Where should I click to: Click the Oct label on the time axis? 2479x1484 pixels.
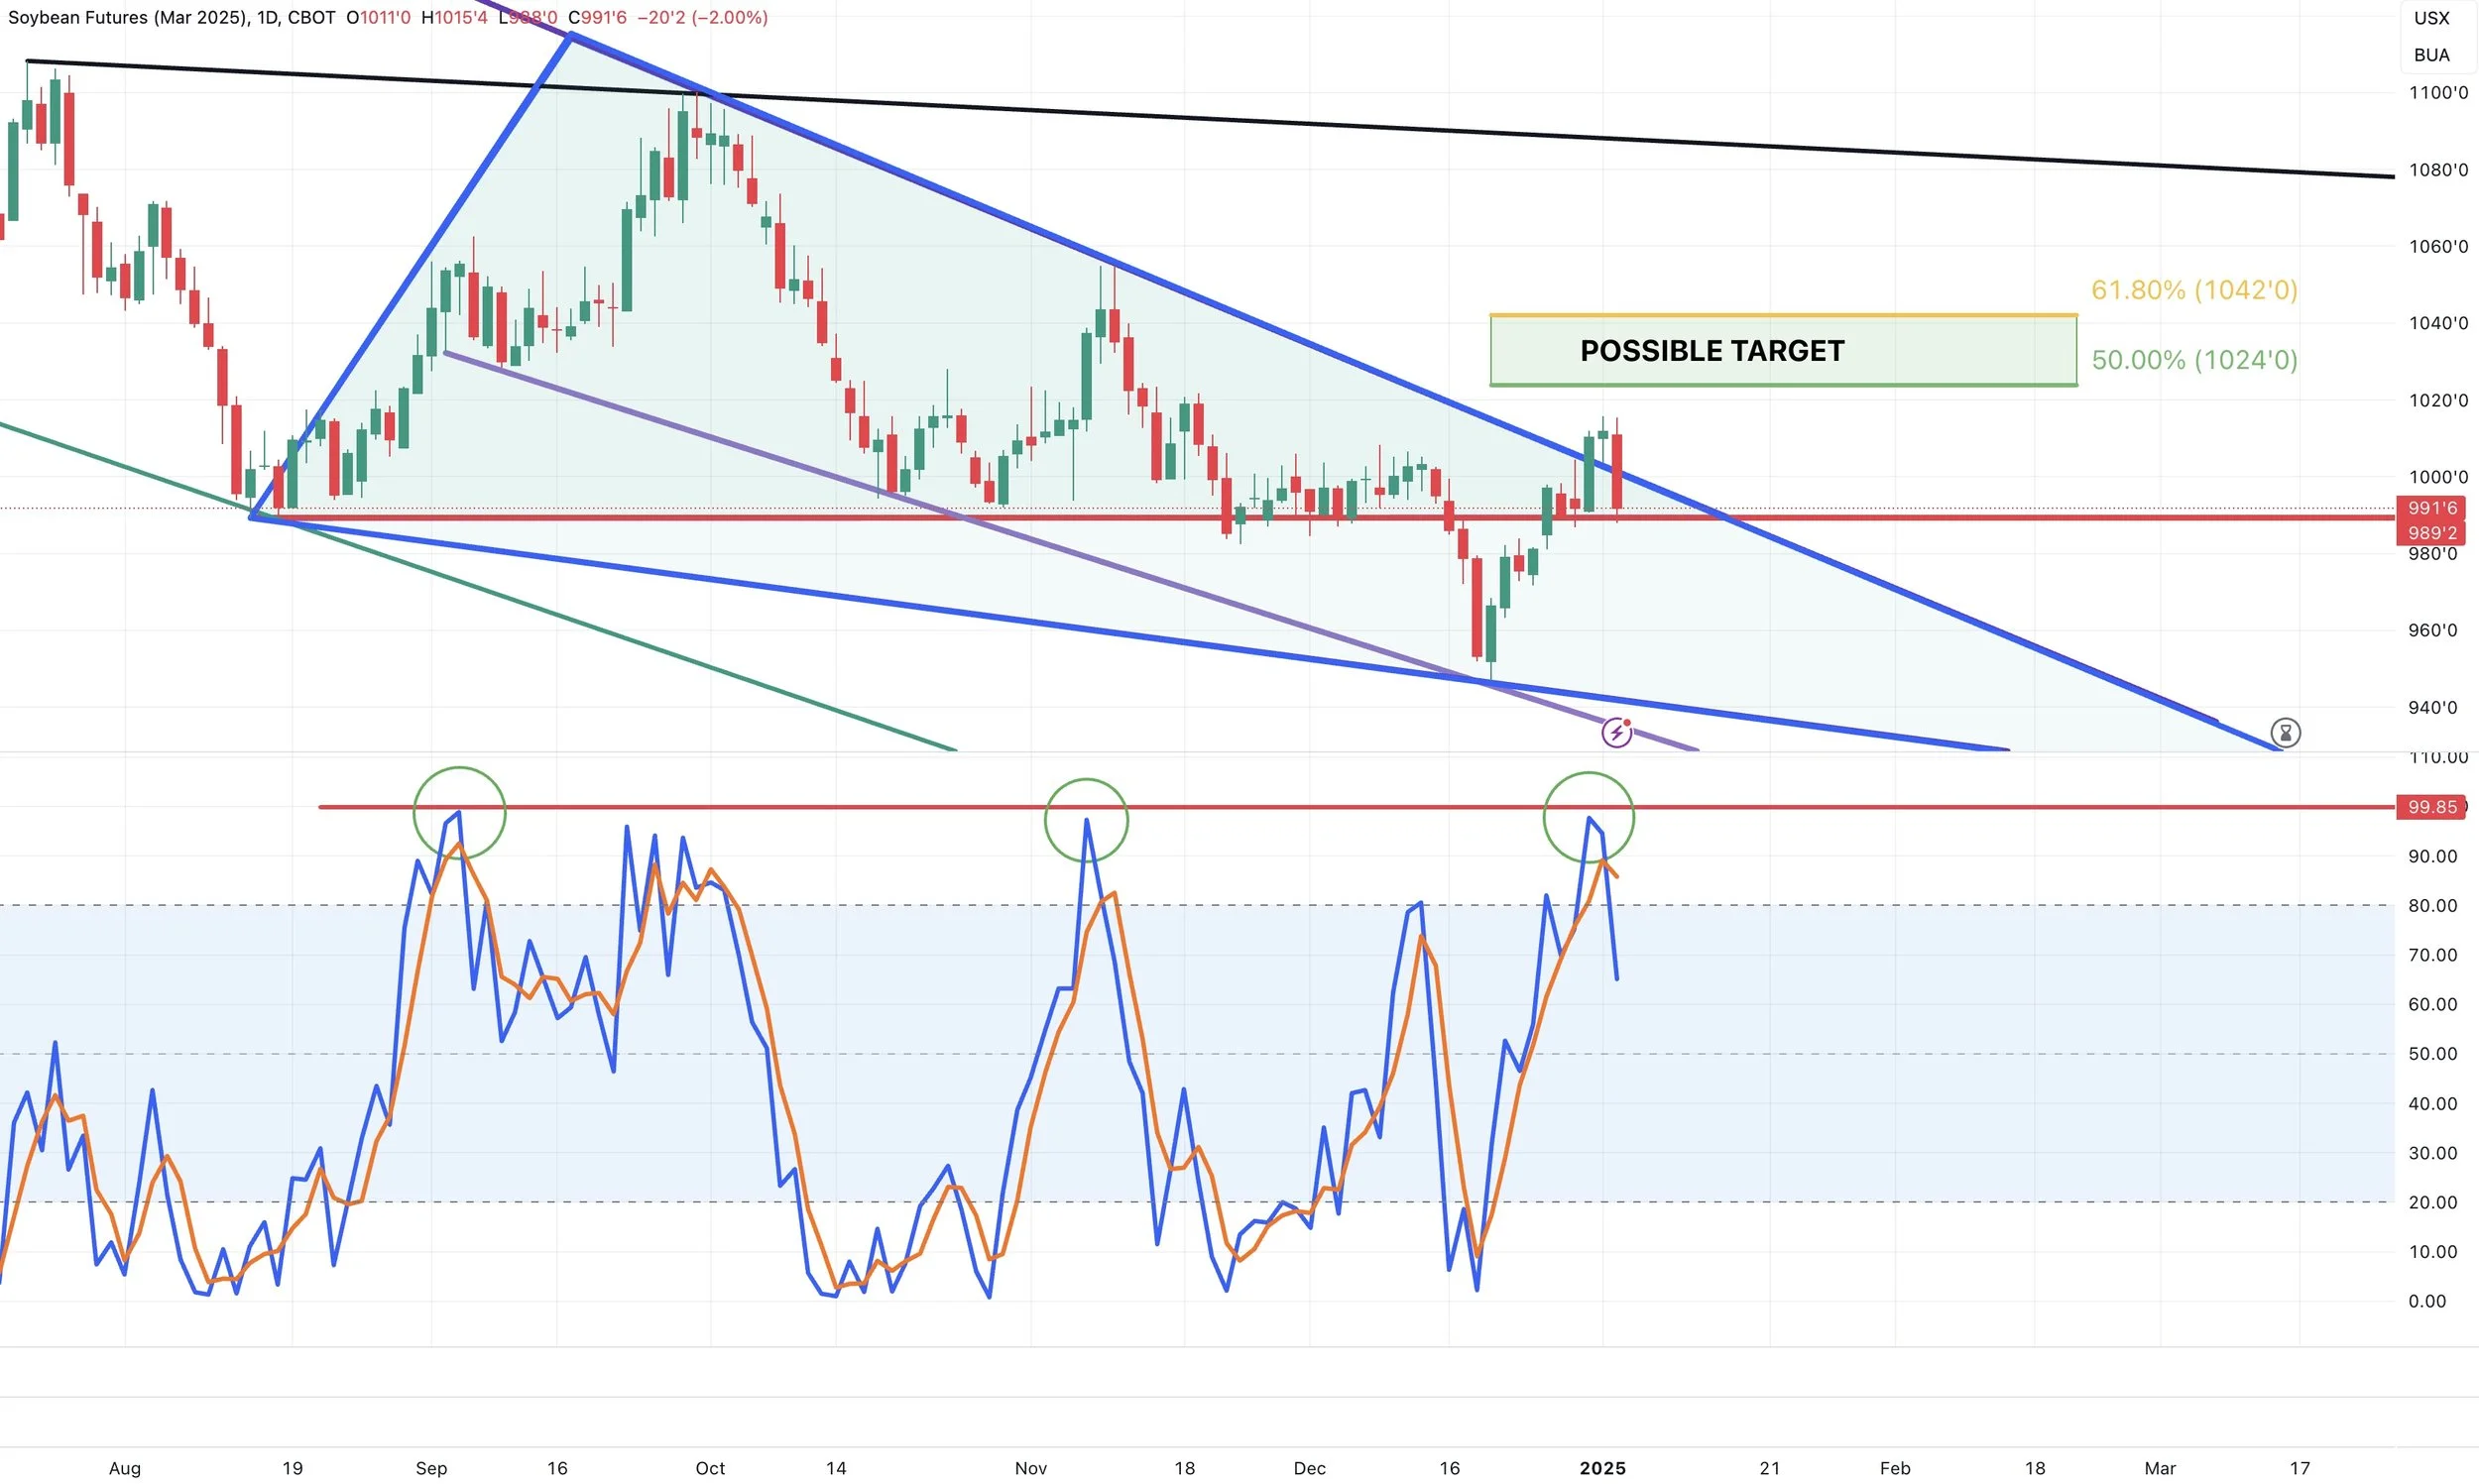pyautogui.click(x=710, y=1468)
